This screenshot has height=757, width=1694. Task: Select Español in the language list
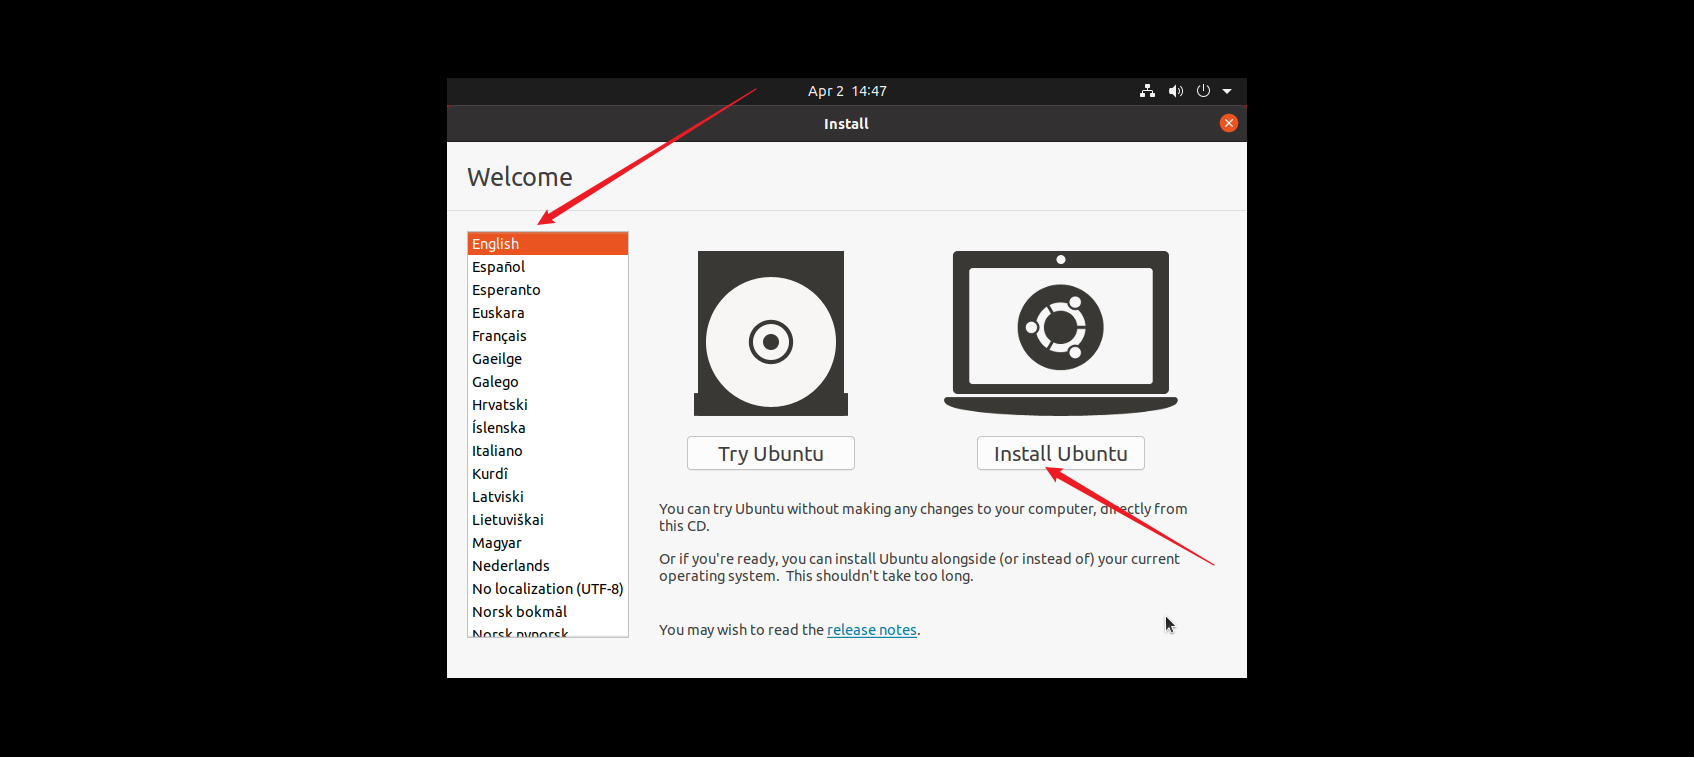pyautogui.click(x=548, y=267)
